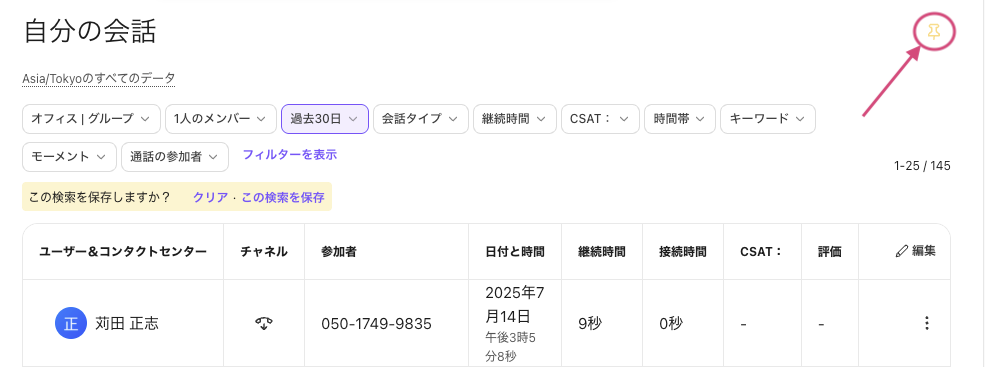
Task: Expand the 会話タイプ filter
Action: (x=420, y=119)
